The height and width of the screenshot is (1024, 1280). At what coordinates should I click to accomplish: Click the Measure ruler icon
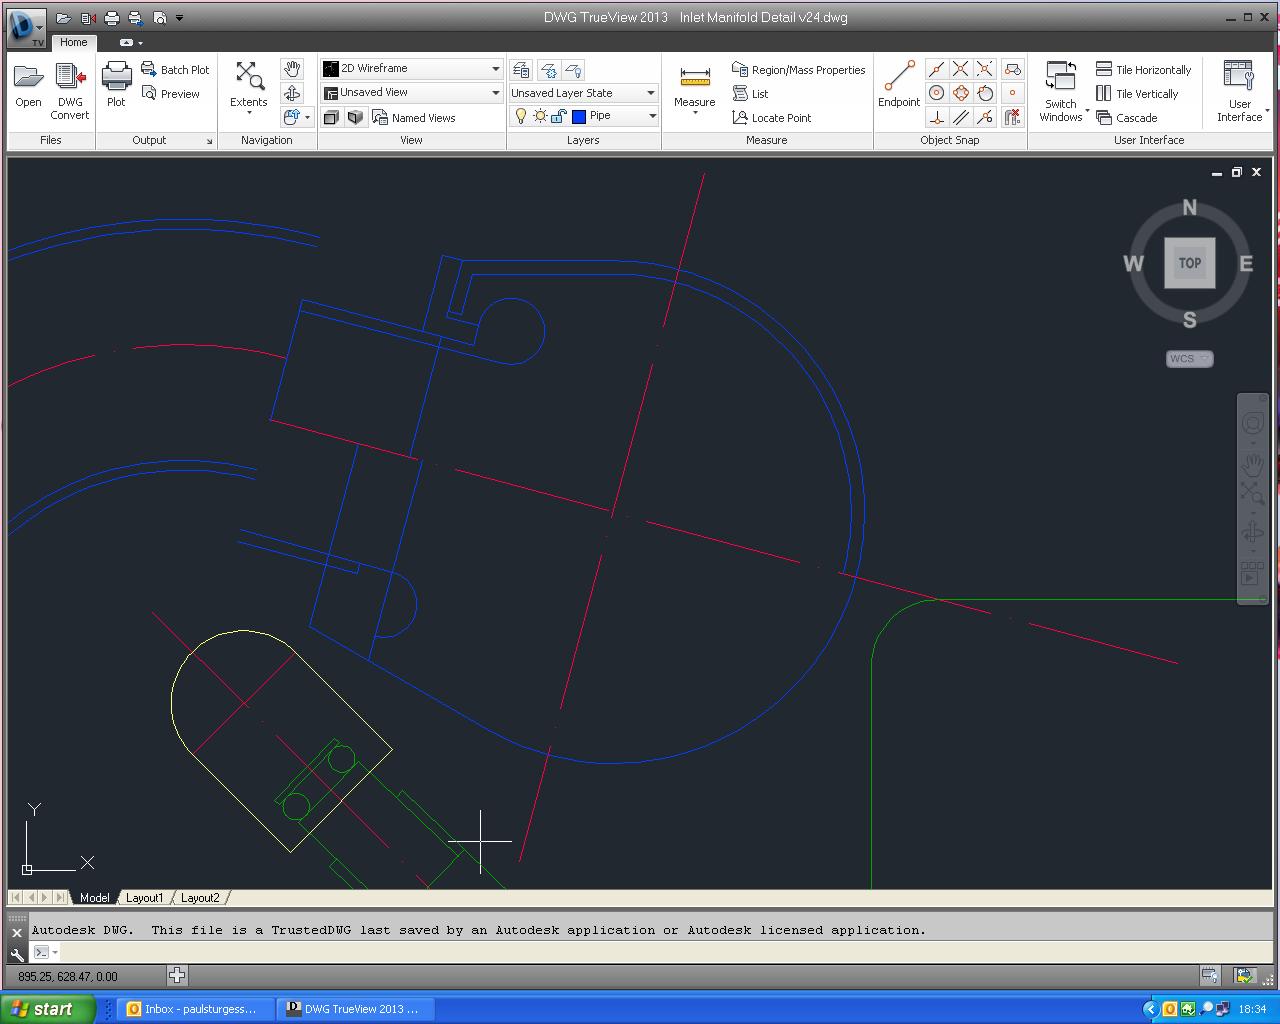694,78
